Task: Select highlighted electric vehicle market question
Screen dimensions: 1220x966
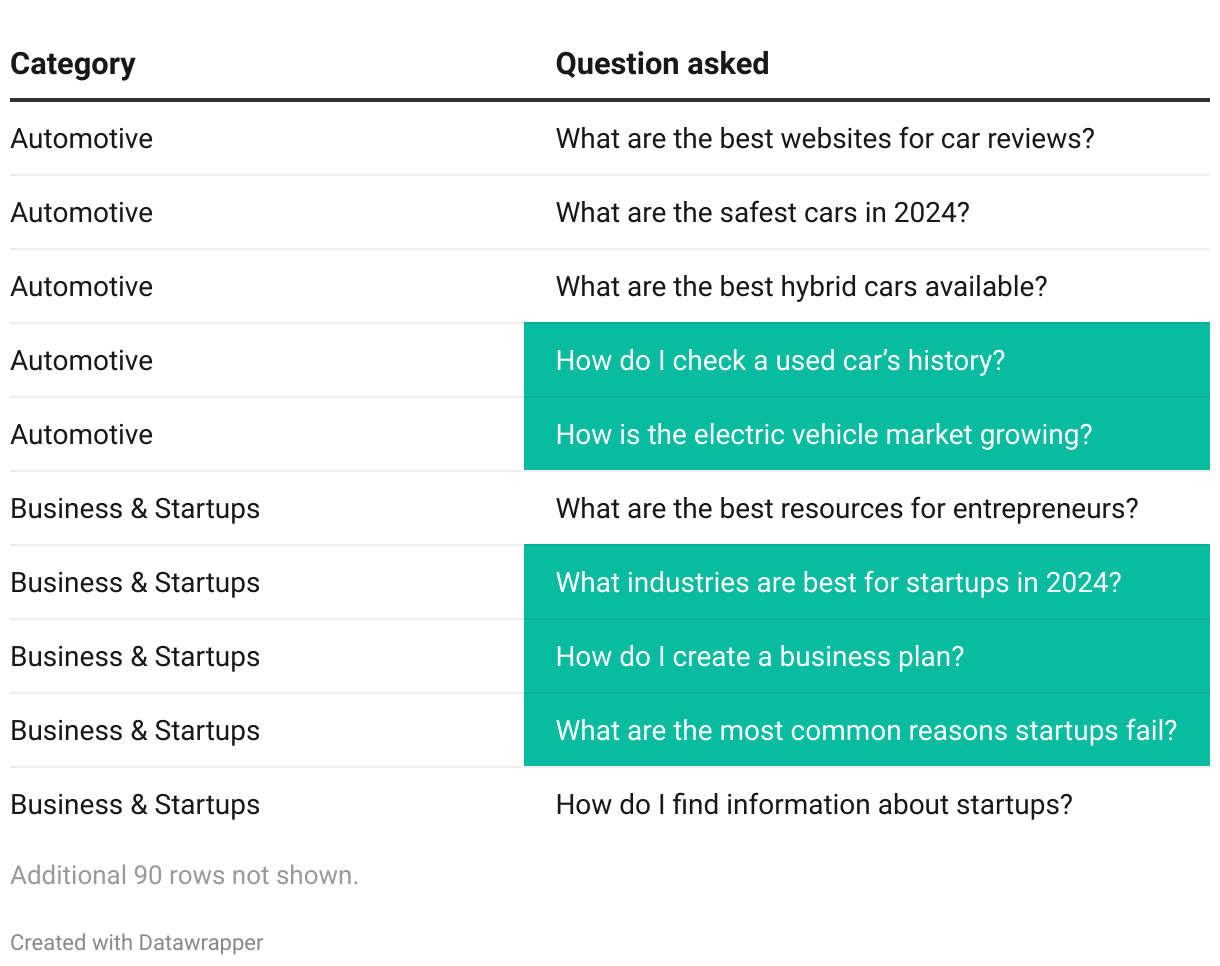Action: [824, 434]
